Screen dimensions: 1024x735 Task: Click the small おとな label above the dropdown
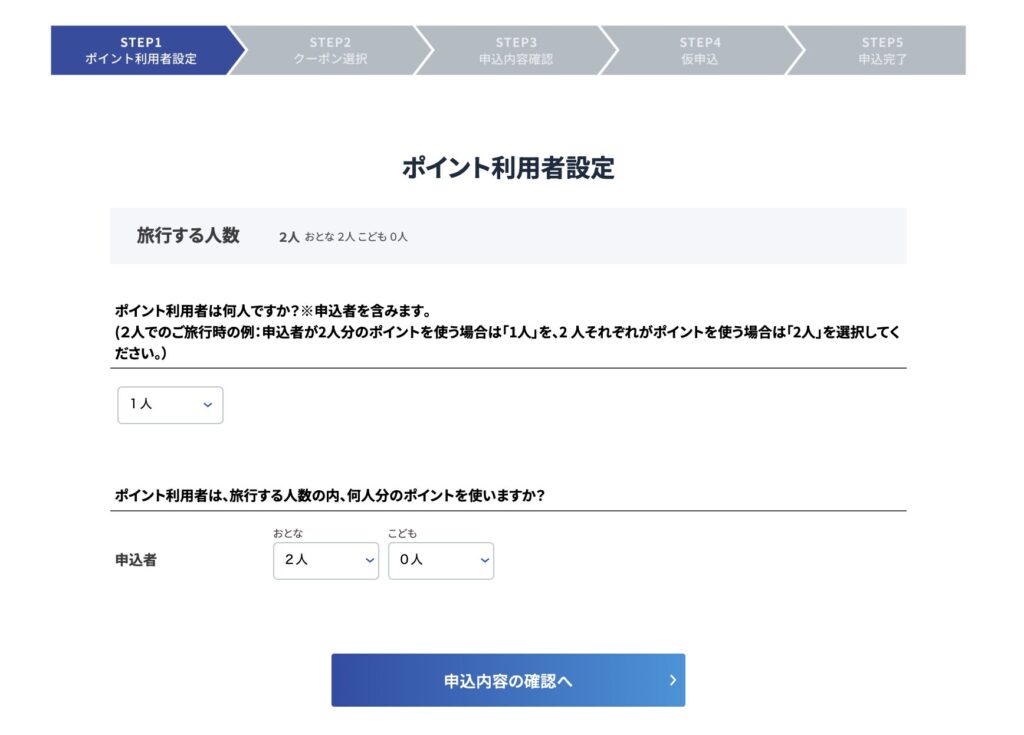[288, 534]
